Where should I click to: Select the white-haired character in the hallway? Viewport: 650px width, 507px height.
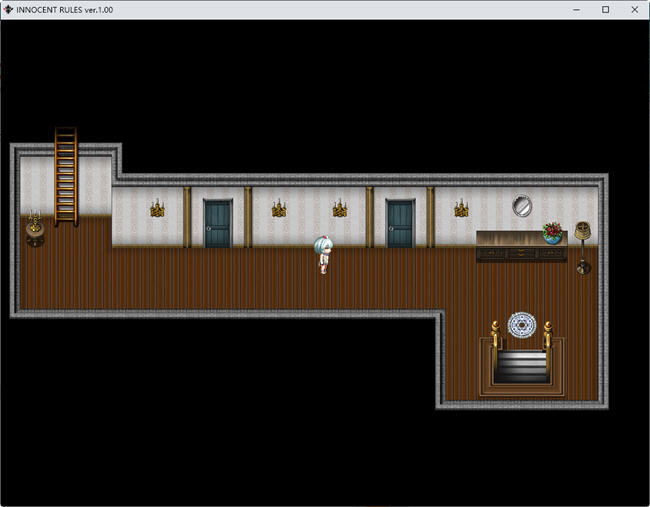pos(323,254)
